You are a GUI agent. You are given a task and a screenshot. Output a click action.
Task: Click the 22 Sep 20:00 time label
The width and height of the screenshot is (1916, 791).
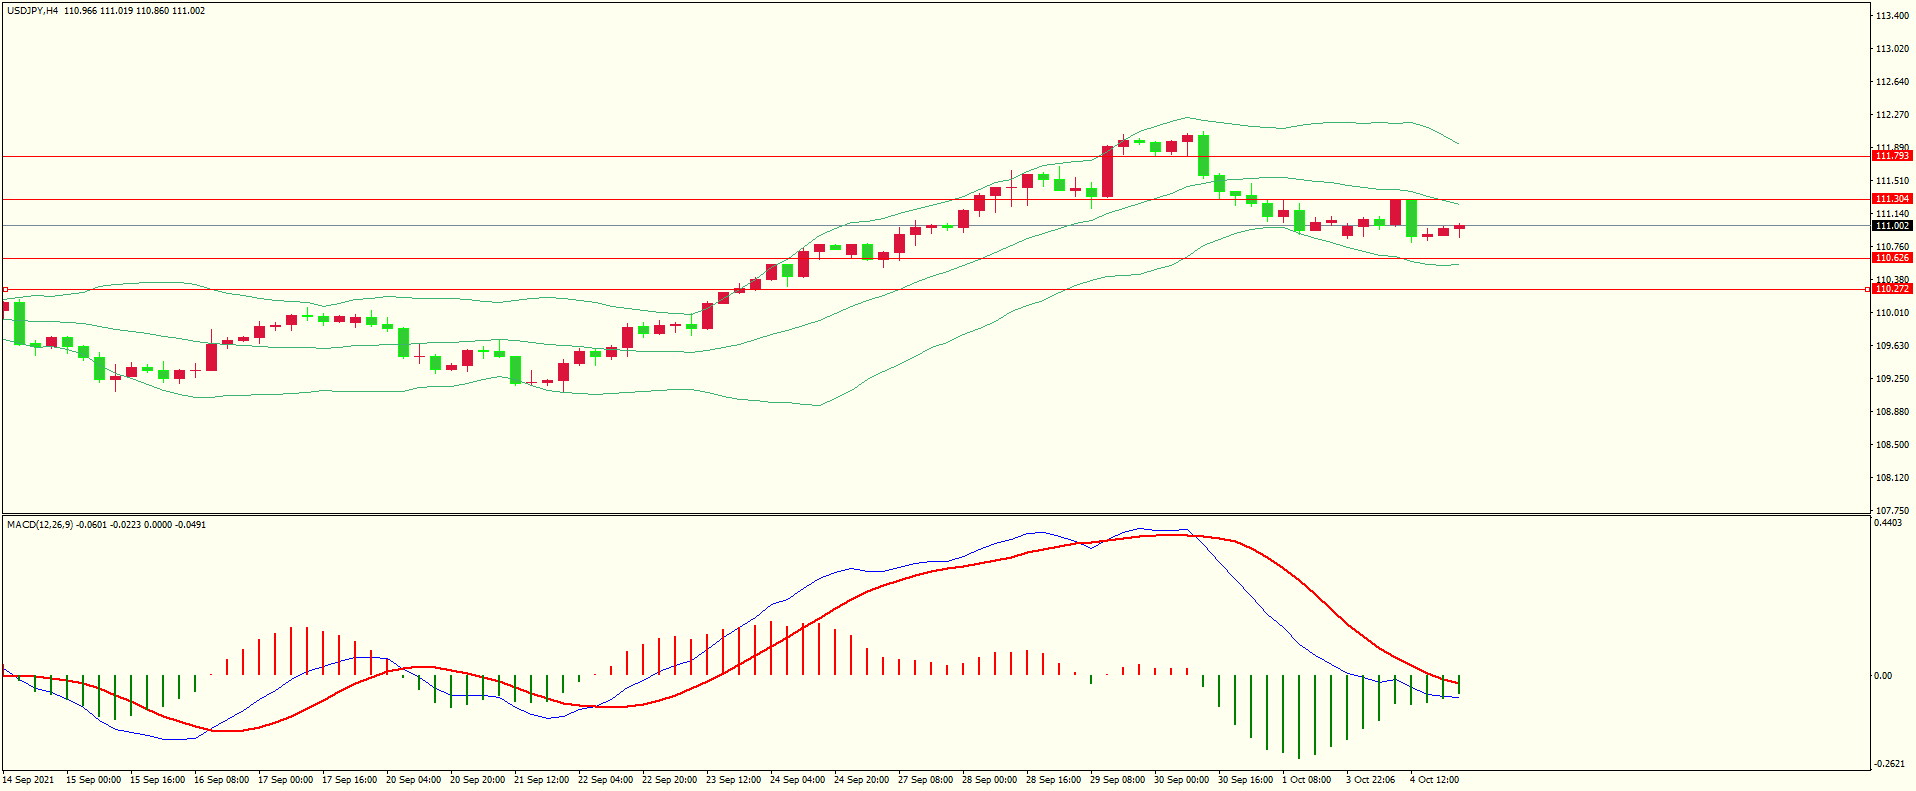[669, 780]
